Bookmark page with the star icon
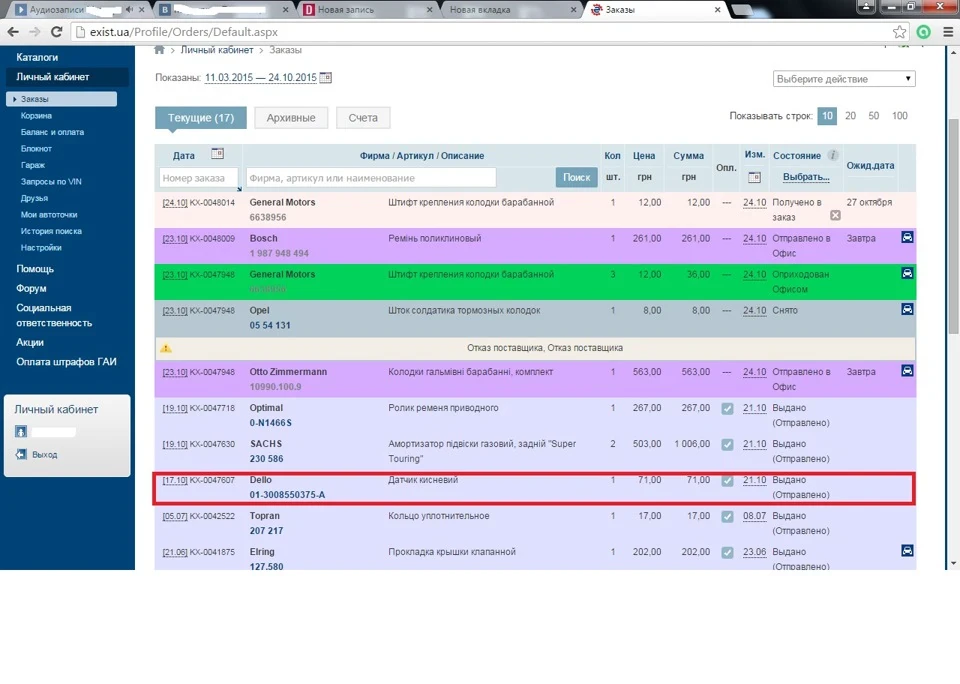Image resolution: width=960 pixels, height=684 pixels. tap(899, 32)
